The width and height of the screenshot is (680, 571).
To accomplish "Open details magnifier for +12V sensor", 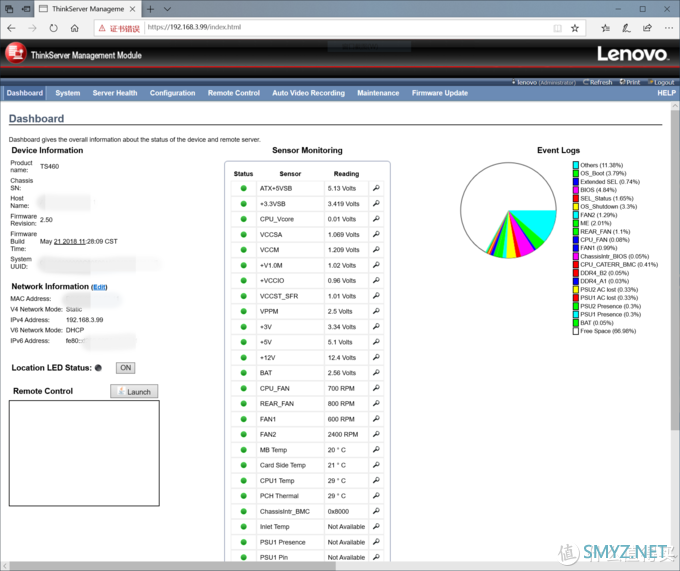I will tap(376, 357).
